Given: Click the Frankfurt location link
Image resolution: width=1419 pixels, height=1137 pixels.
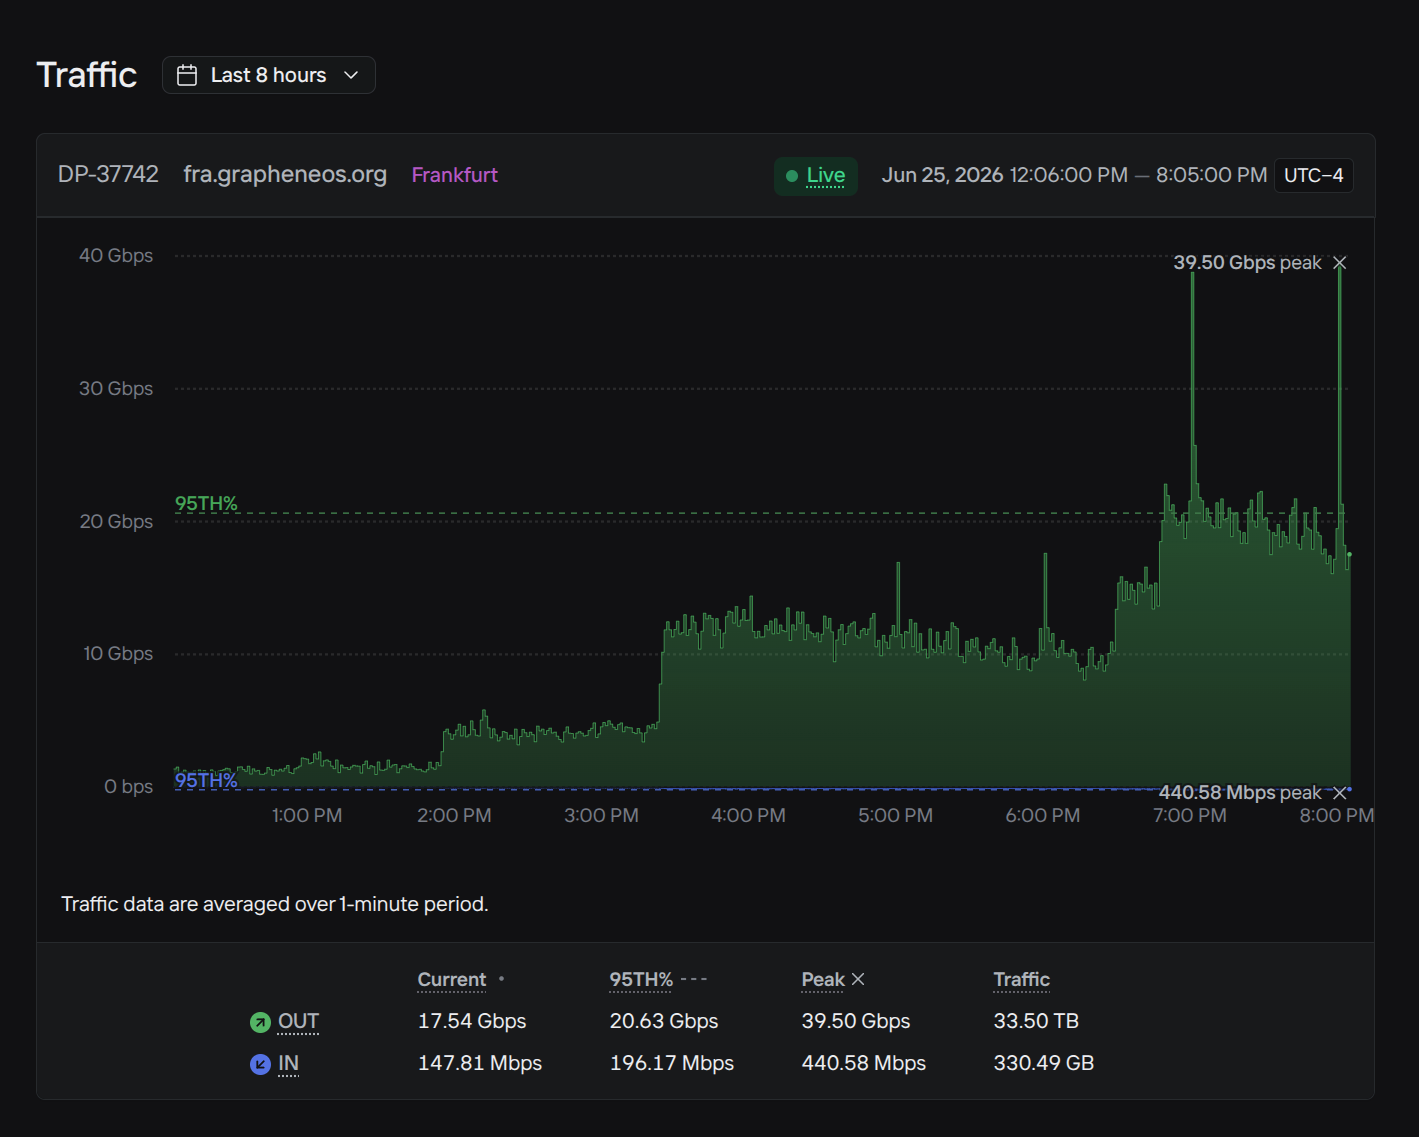Looking at the screenshot, I should (x=455, y=175).
